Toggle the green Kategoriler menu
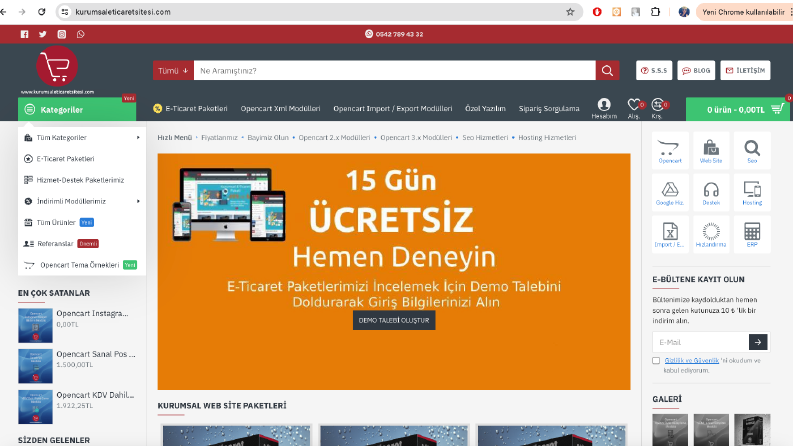The width and height of the screenshot is (793, 446). tap(77, 109)
